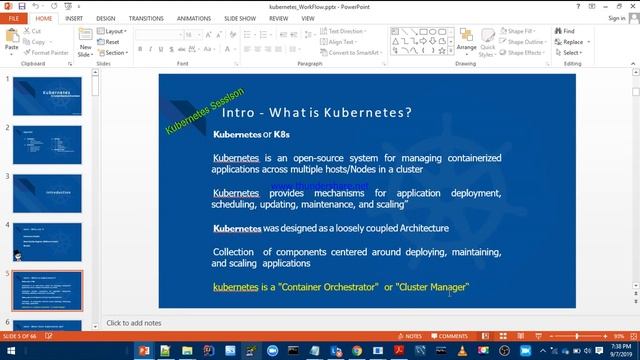Click the 'Click to add notes' field
This screenshot has width=640, height=360.
pos(134,323)
